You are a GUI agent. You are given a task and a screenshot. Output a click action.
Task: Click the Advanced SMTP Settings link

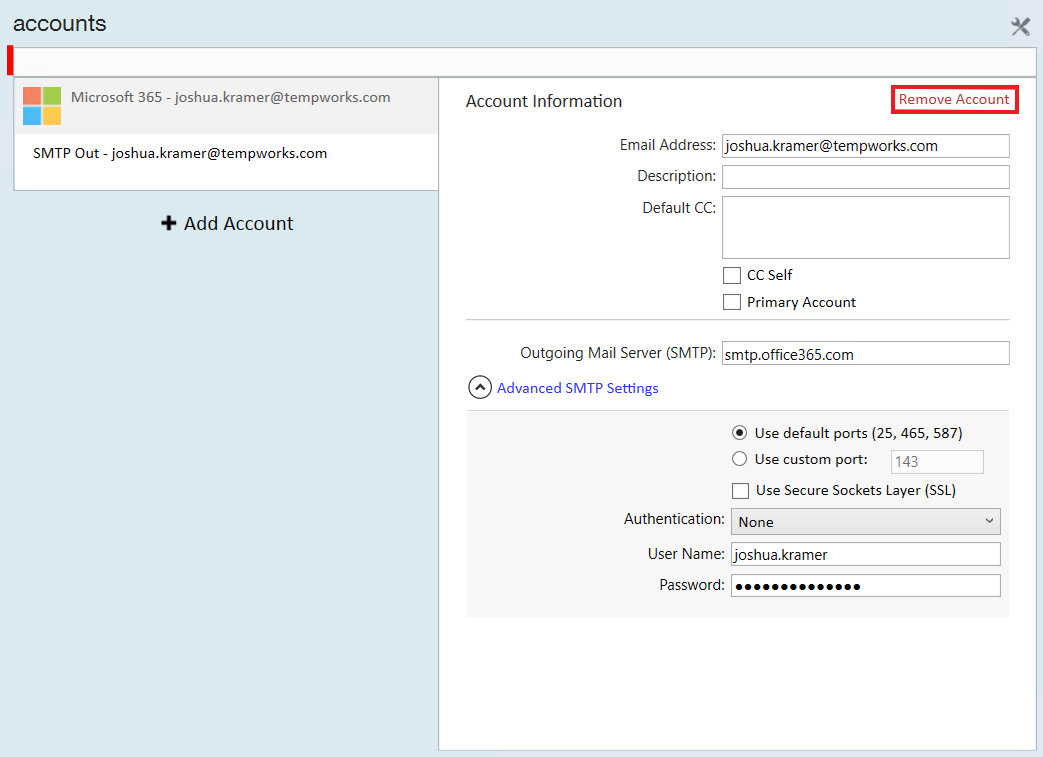pos(577,388)
